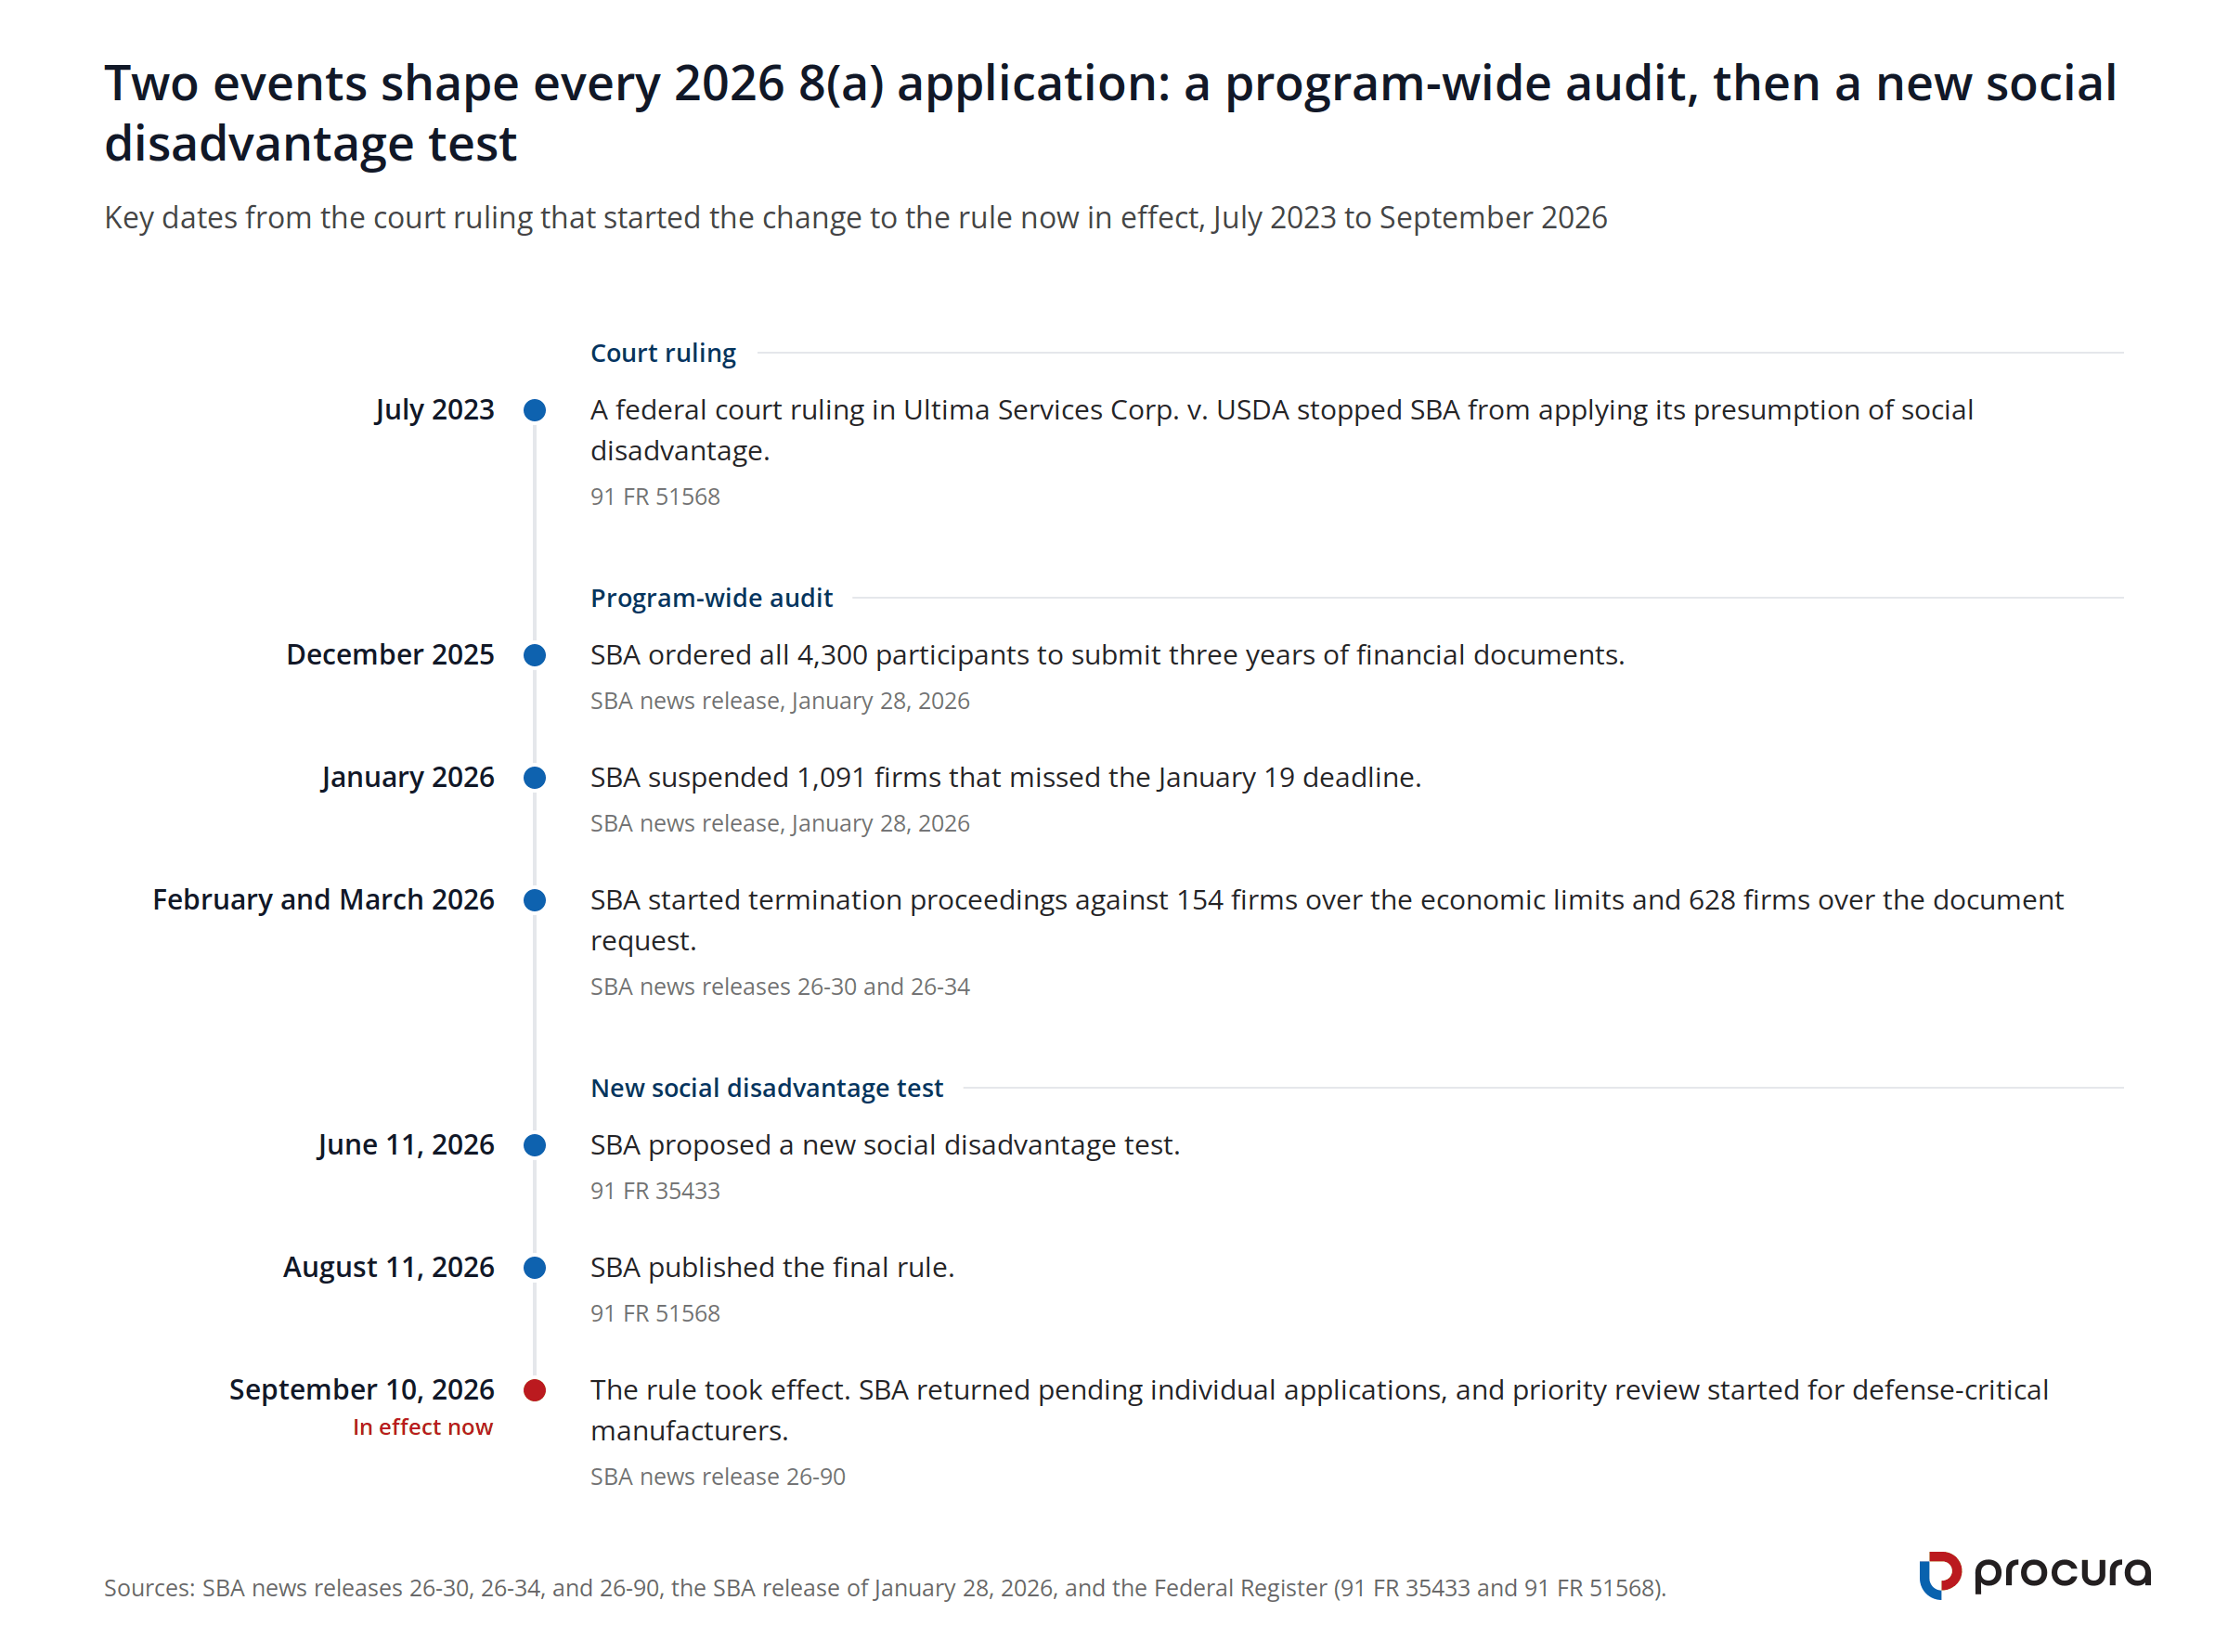This screenshot has height=1652, width=2228.
Task: Click the June 11, 2026 timeline dot
Action: [535, 1145]
